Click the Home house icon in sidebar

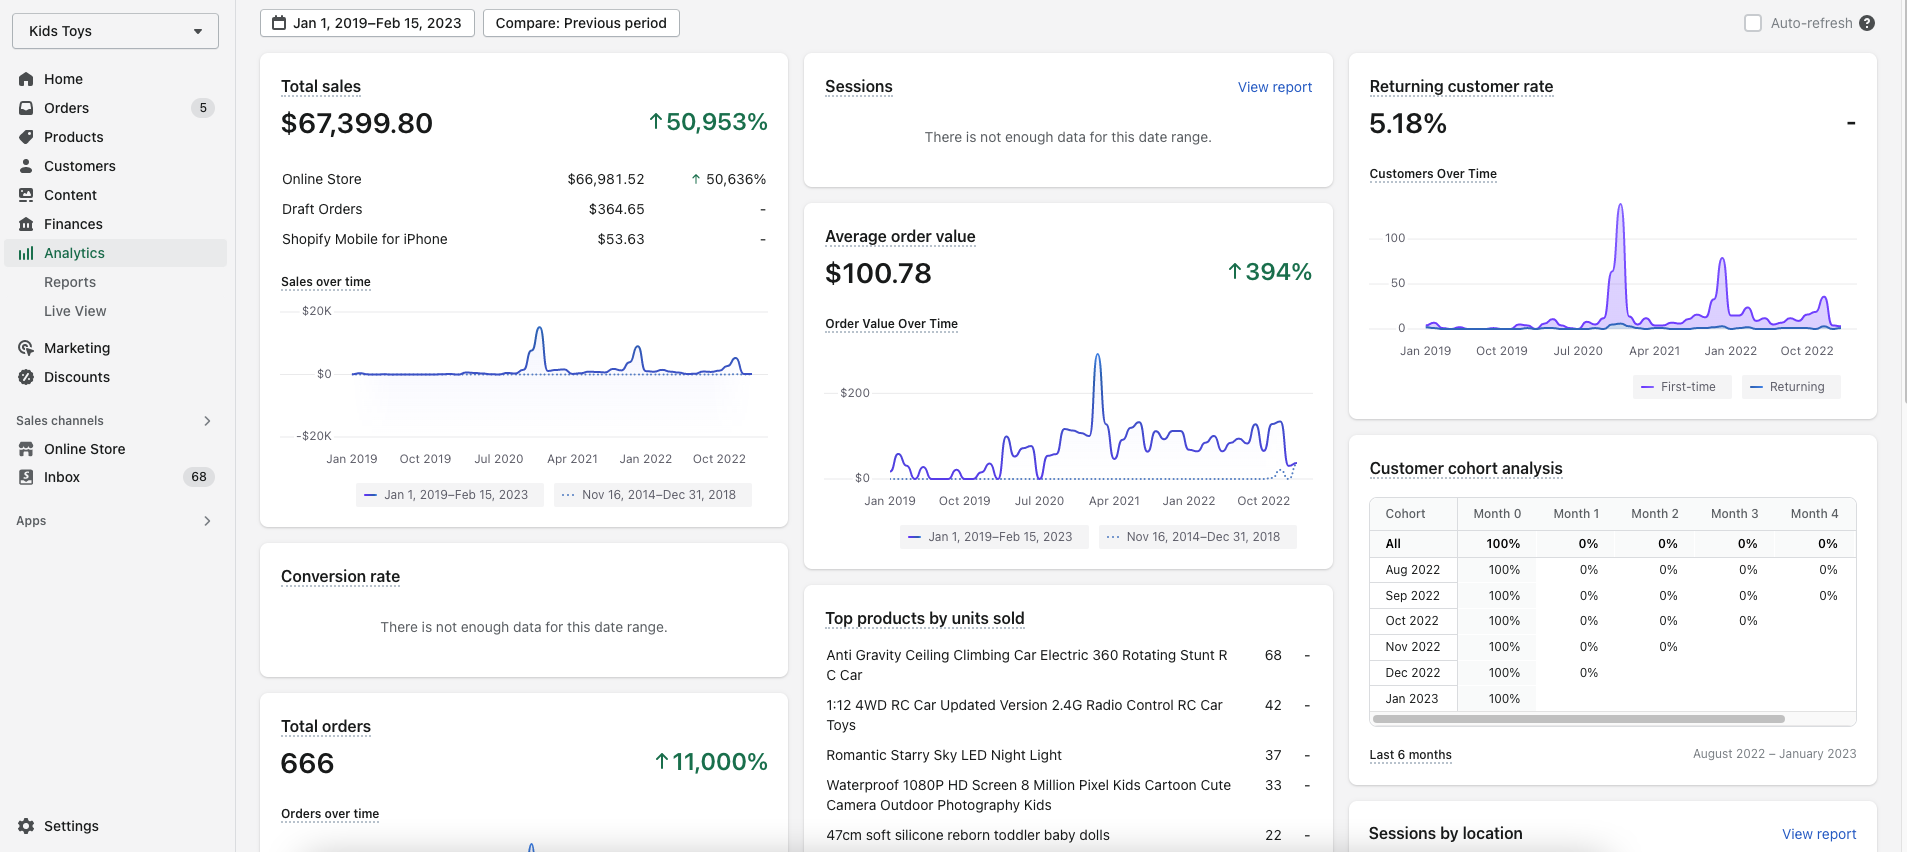26,79
